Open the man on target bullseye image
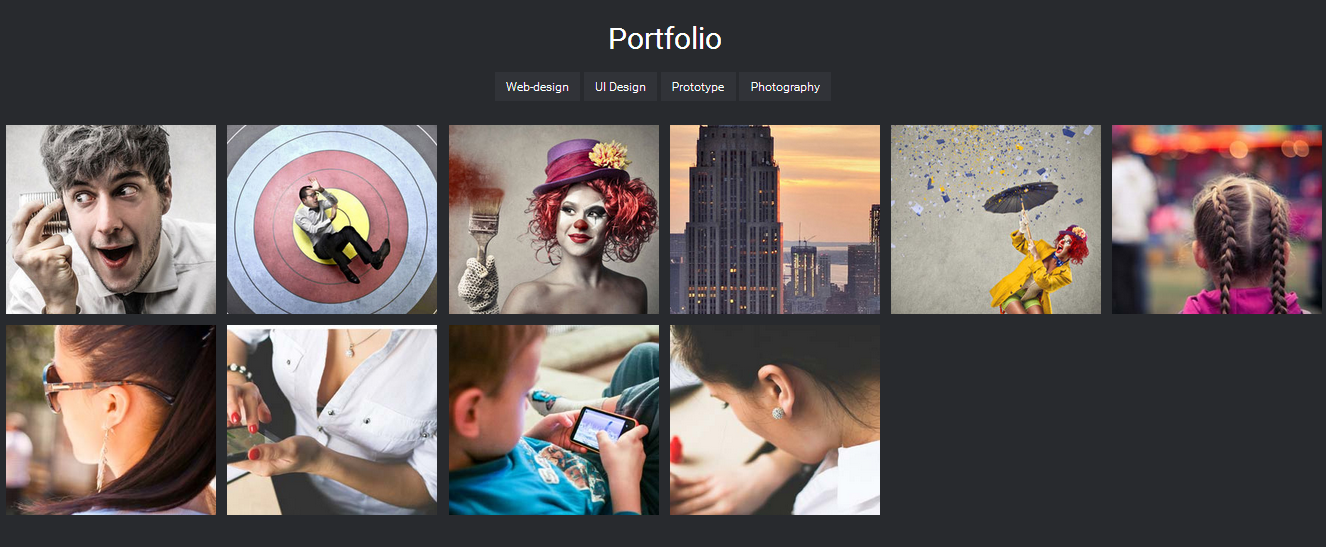1326x547 pixels. coord(332,219)
